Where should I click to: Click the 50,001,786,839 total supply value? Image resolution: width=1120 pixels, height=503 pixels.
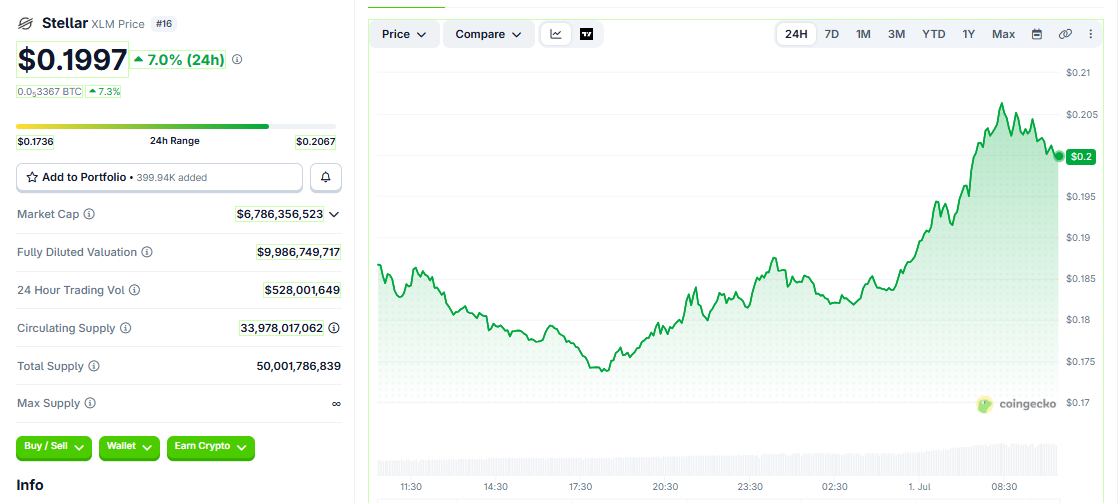(299, 366)
